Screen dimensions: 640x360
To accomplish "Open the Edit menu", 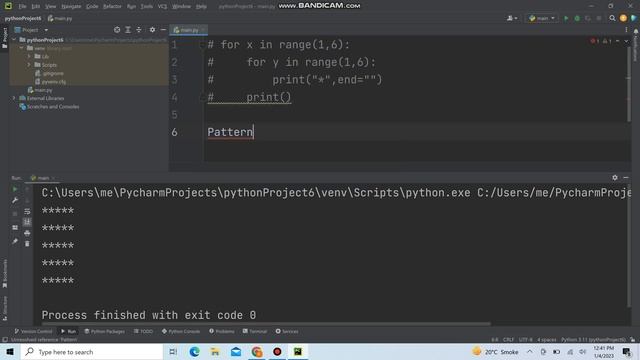I will (x=36, y=7).
